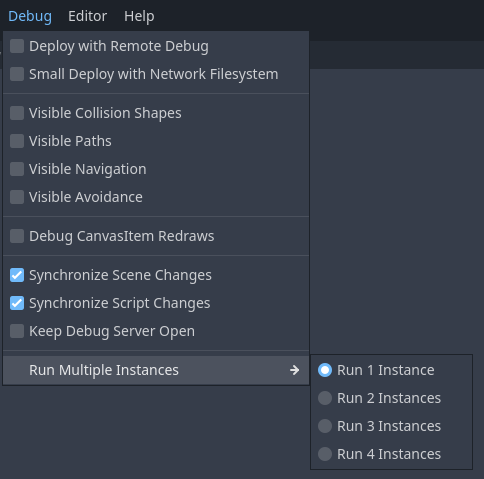This screenshot has width=484, height=479.
Task: Enable Deploy with Remote Debug checkbox
Action: click(156, 46)
